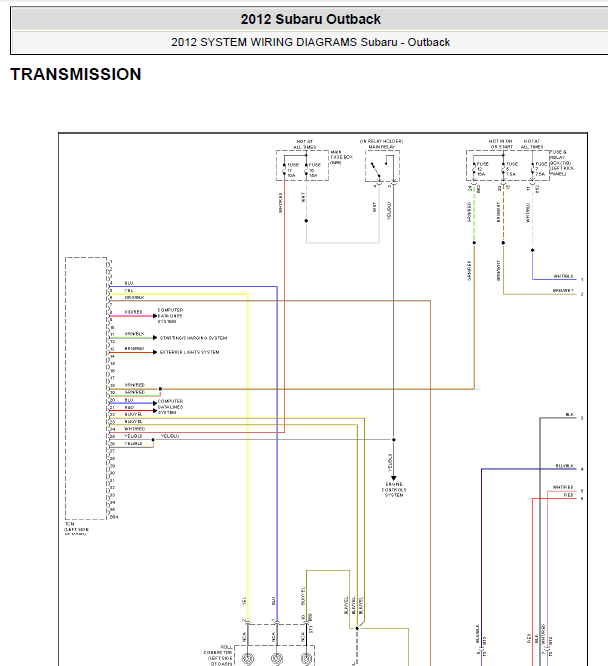Click 'COMPUTER DATA LINES SYSTEM' label near pin 8
Screen dimensions: 608x666
tap(170, 316)
